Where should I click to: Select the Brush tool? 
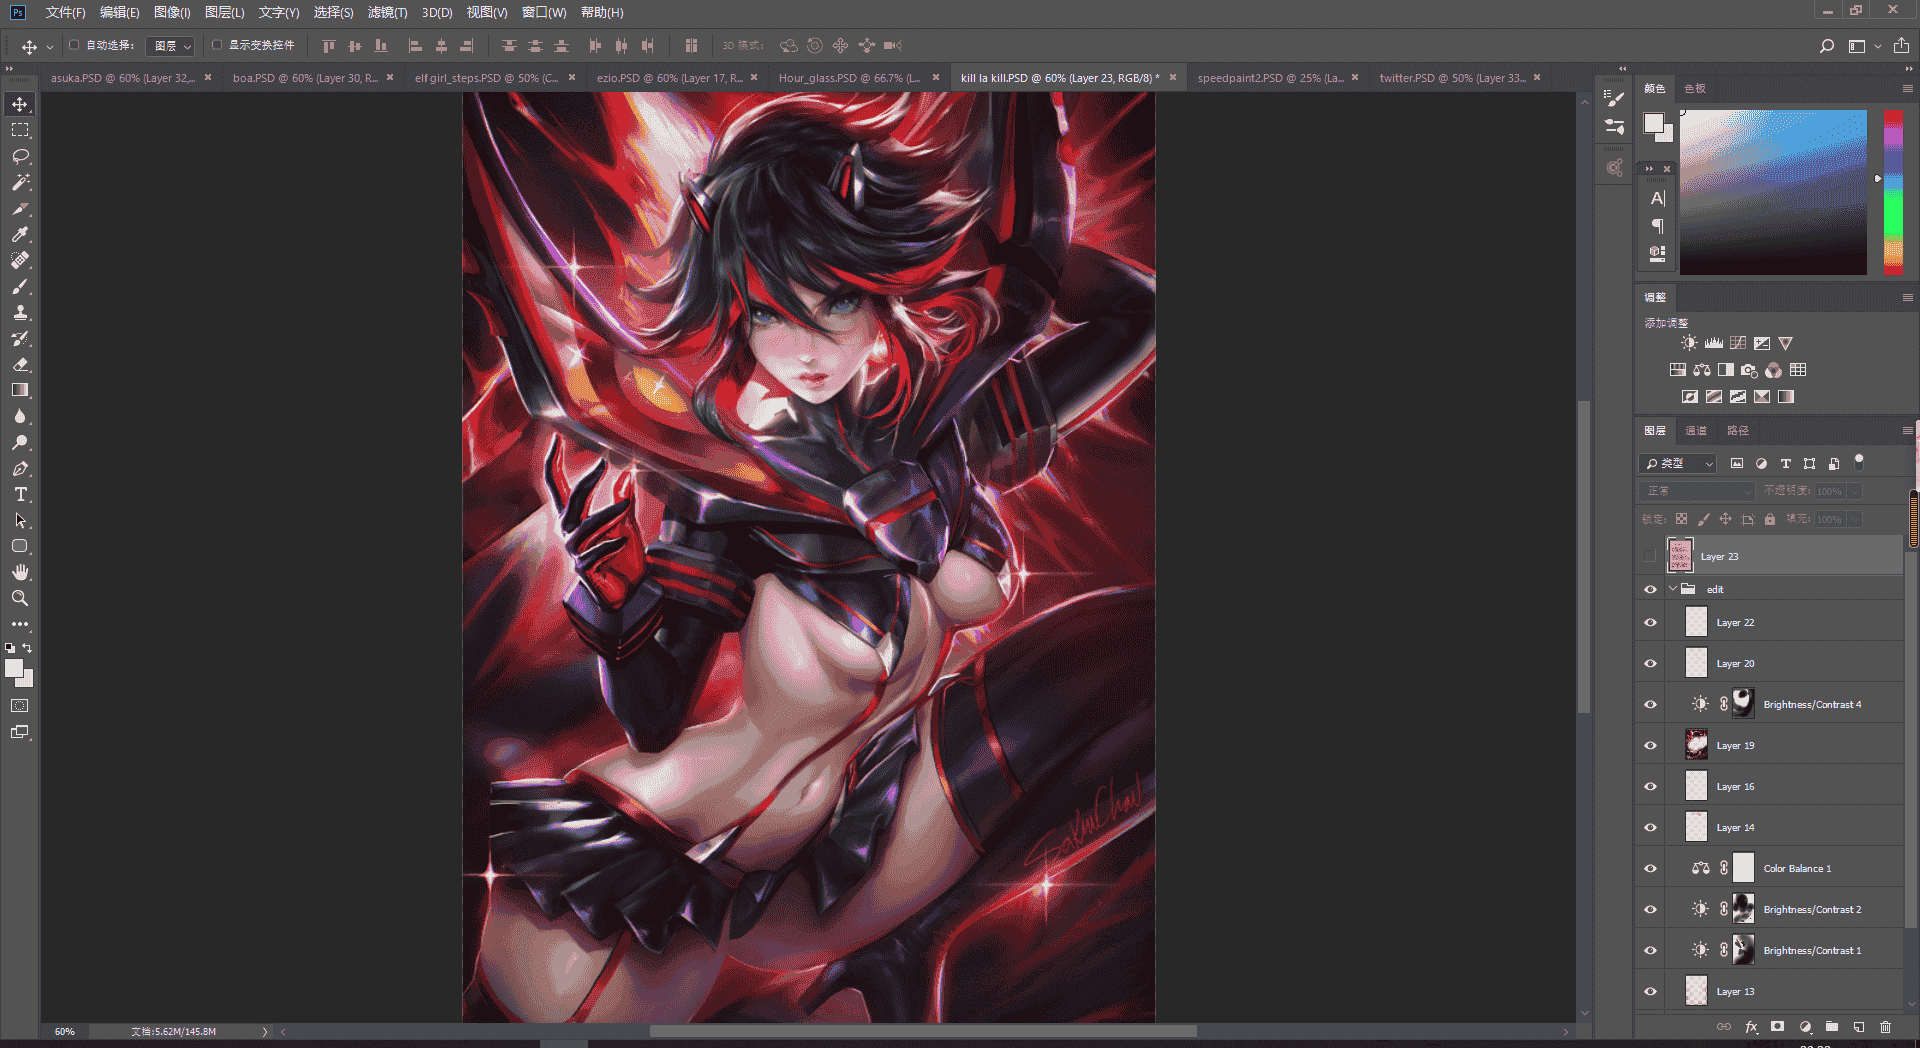[x=20, y=286]
